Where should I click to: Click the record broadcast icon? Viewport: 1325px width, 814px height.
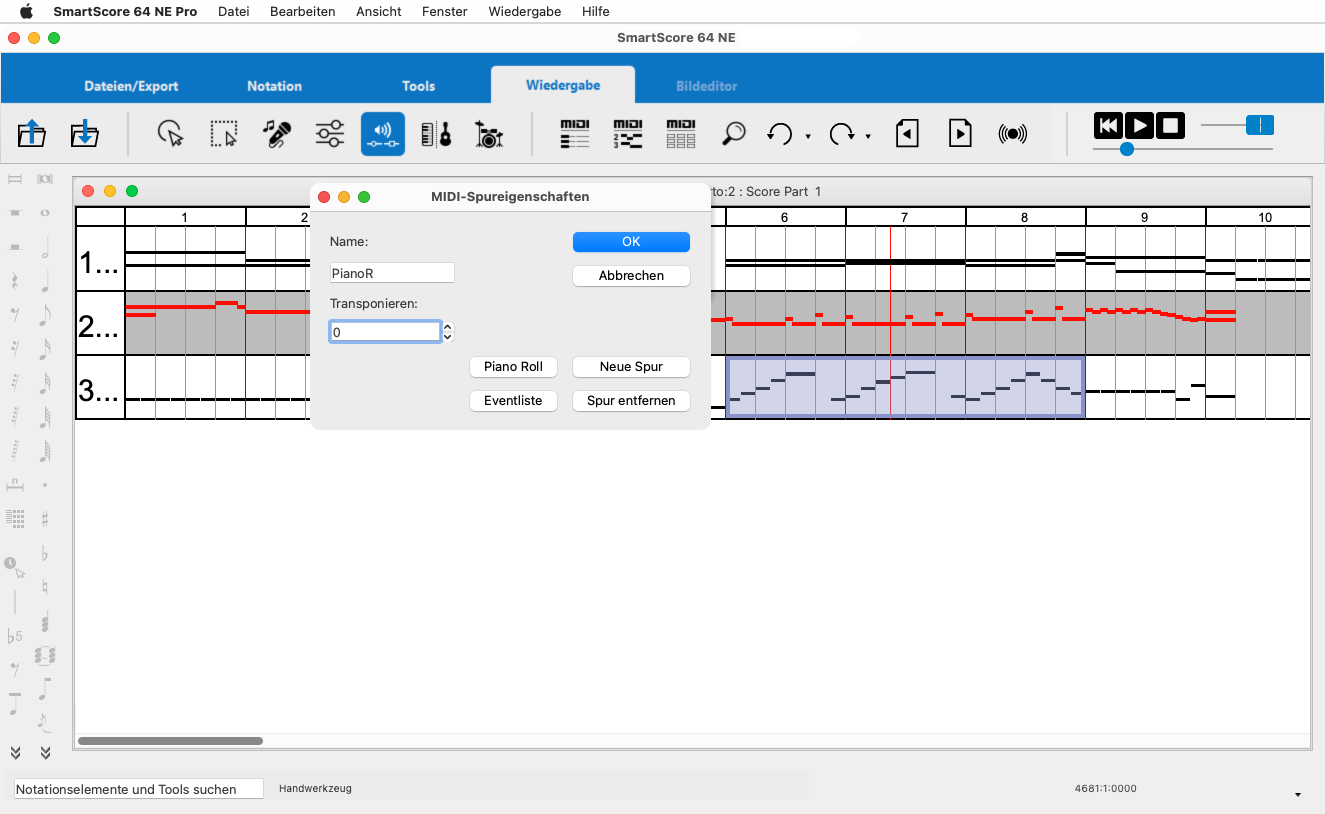(x=1012, y=134)
